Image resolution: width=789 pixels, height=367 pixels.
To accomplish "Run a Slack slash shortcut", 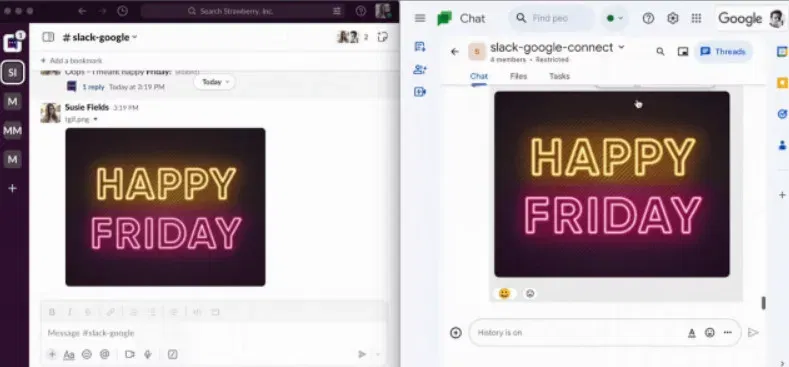I will [173, 354].
